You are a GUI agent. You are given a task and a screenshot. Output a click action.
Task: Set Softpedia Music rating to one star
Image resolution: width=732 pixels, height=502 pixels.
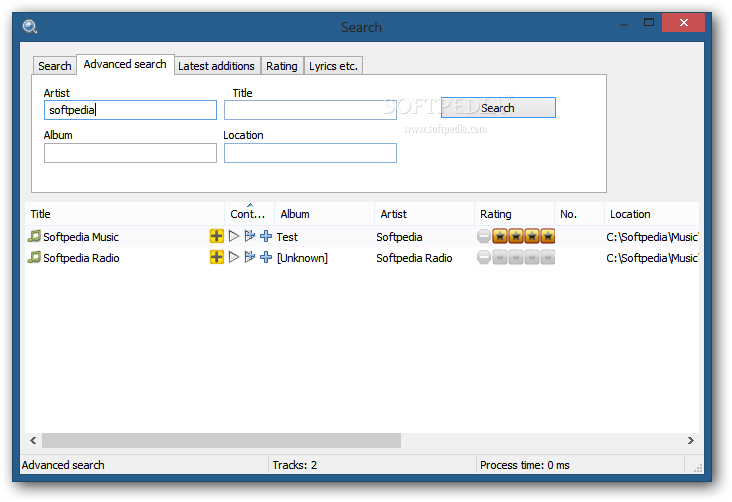click(x=500, y=236)
